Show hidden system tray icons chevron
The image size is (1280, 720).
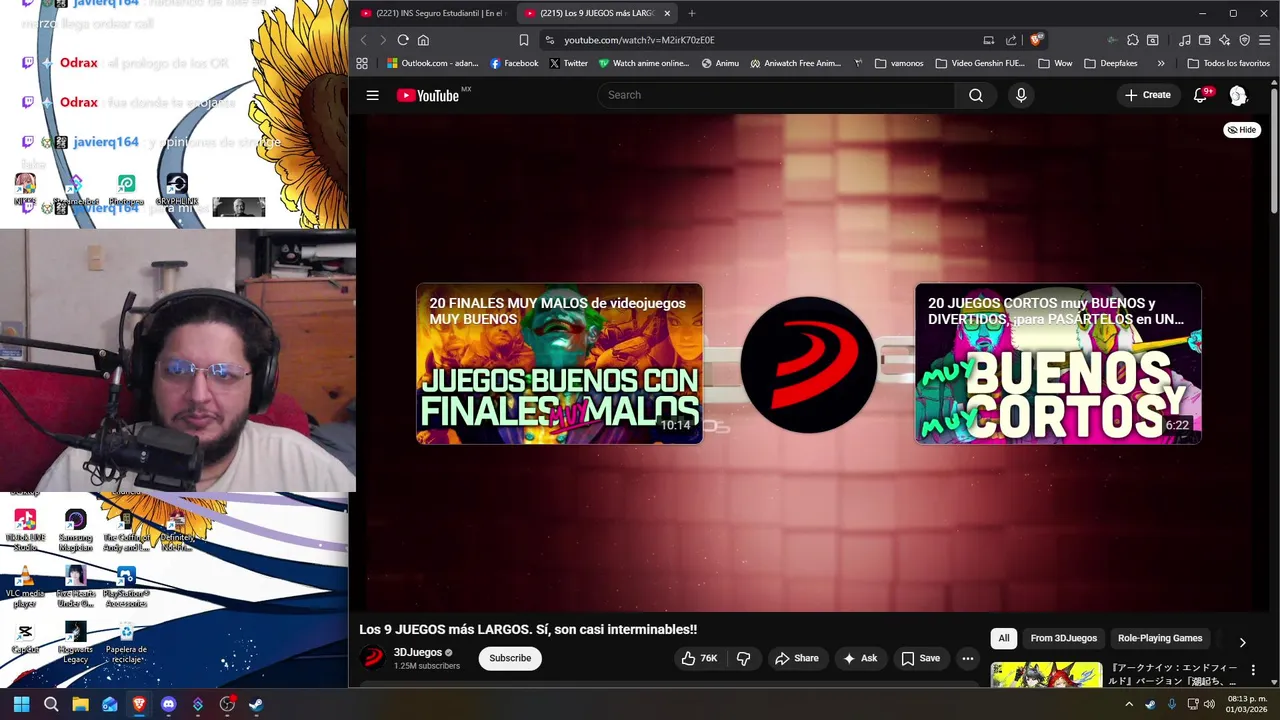1129,704
